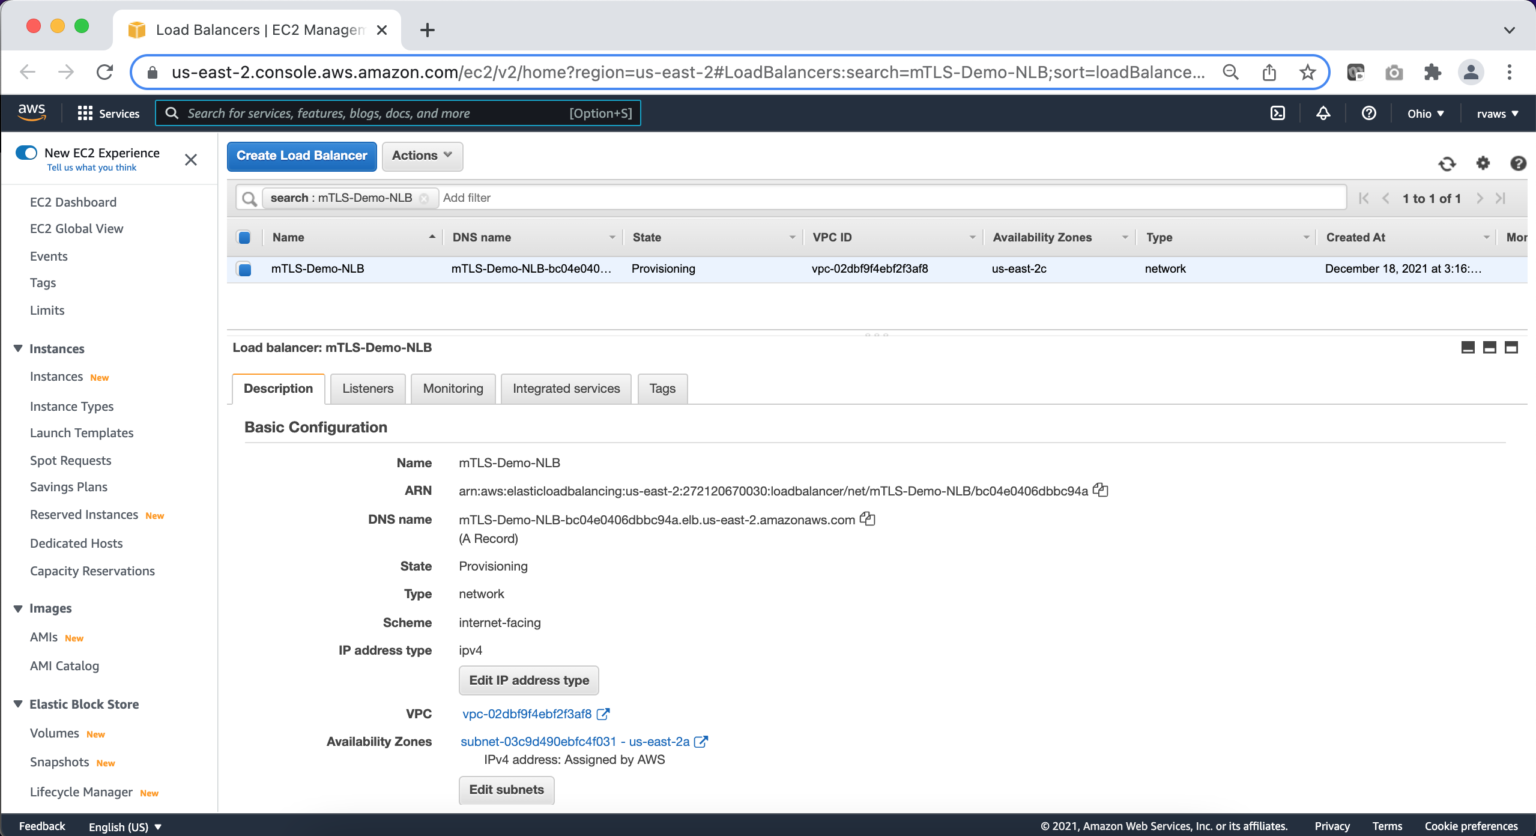
Task: Click Tell us what you think link
Action: click(x=91, y=168)
